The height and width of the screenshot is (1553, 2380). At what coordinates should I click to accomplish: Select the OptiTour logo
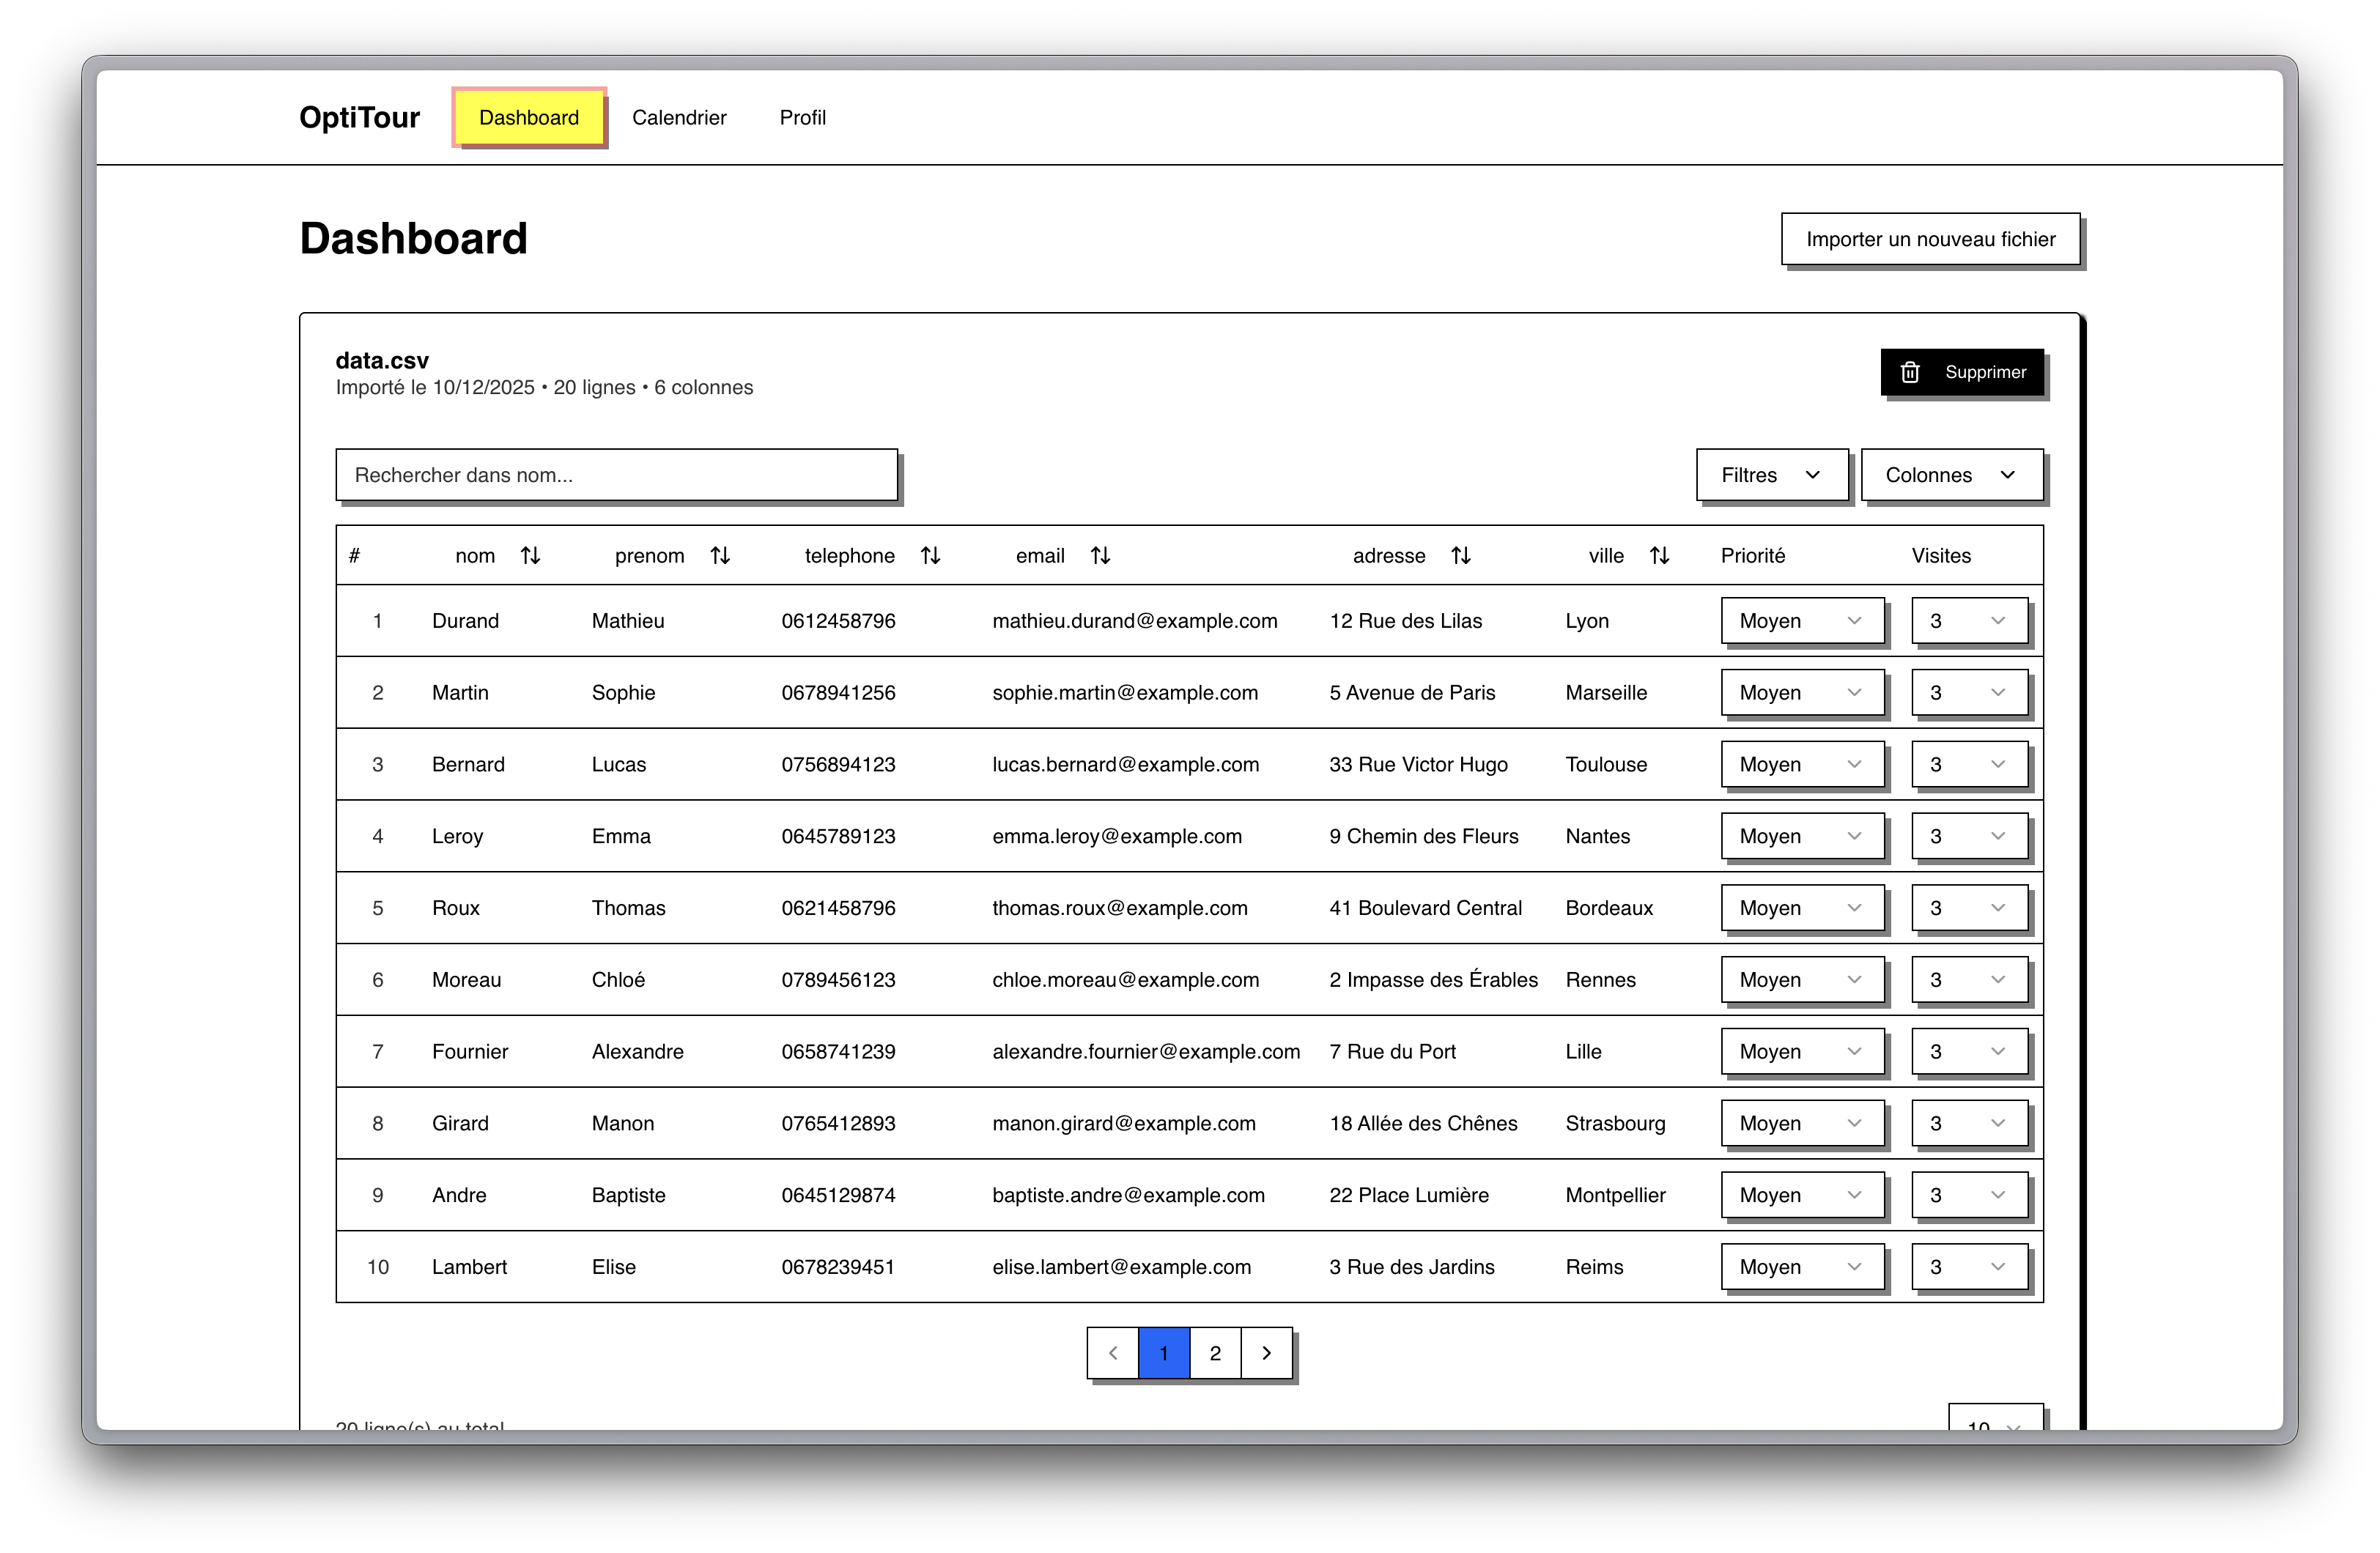tap(359, 117)
